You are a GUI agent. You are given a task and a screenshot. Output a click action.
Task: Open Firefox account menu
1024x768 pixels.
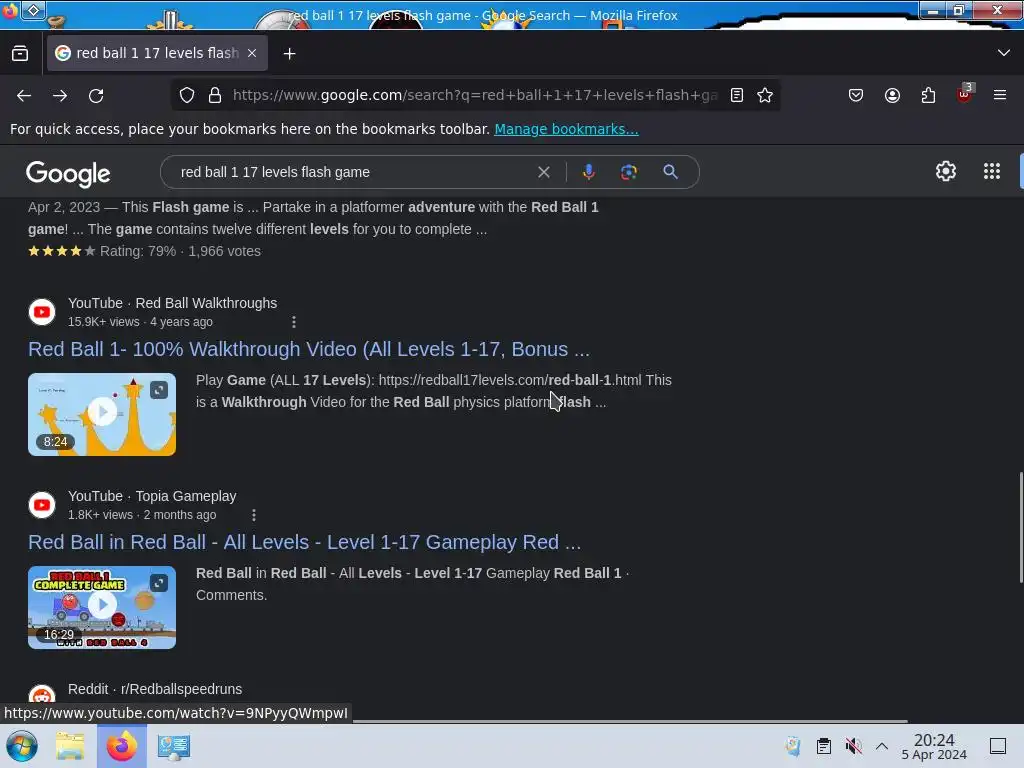tap(892, 95)
